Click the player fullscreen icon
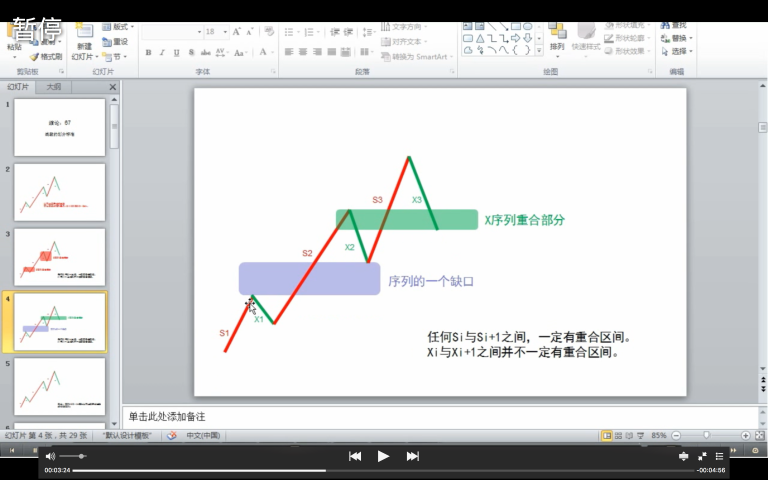Image resolution: width=768 pixels, height=480 pixels. [x=702, y=456]
